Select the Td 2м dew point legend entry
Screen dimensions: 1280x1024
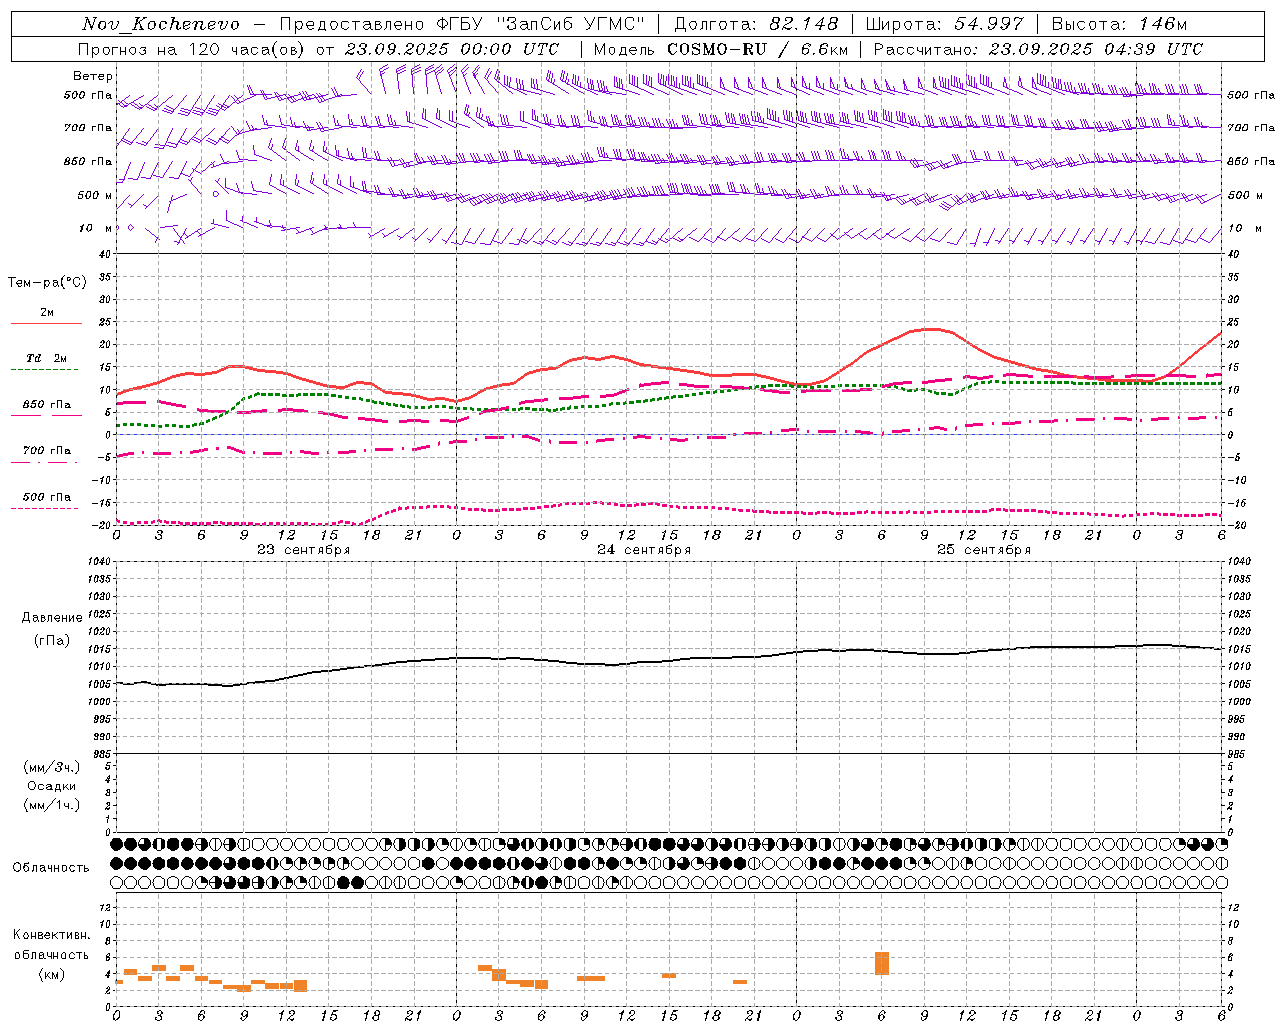coord(47,358)
